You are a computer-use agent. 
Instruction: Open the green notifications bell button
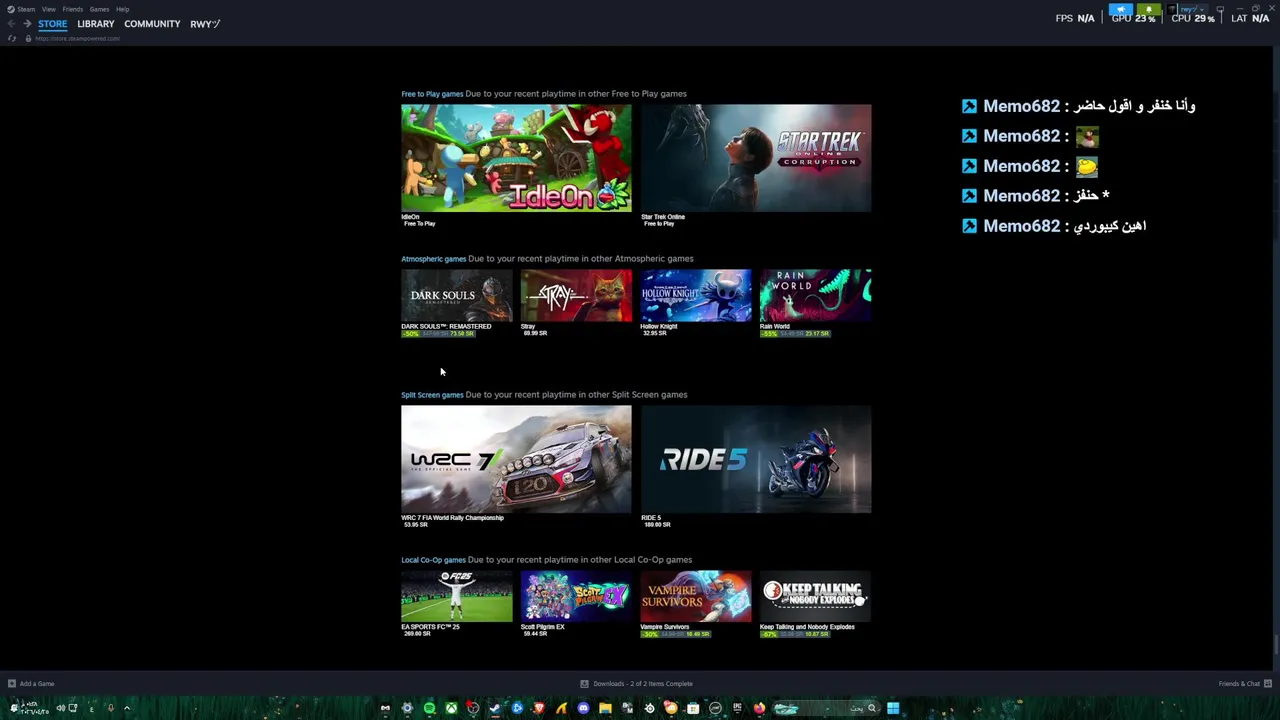[1149, 9]
